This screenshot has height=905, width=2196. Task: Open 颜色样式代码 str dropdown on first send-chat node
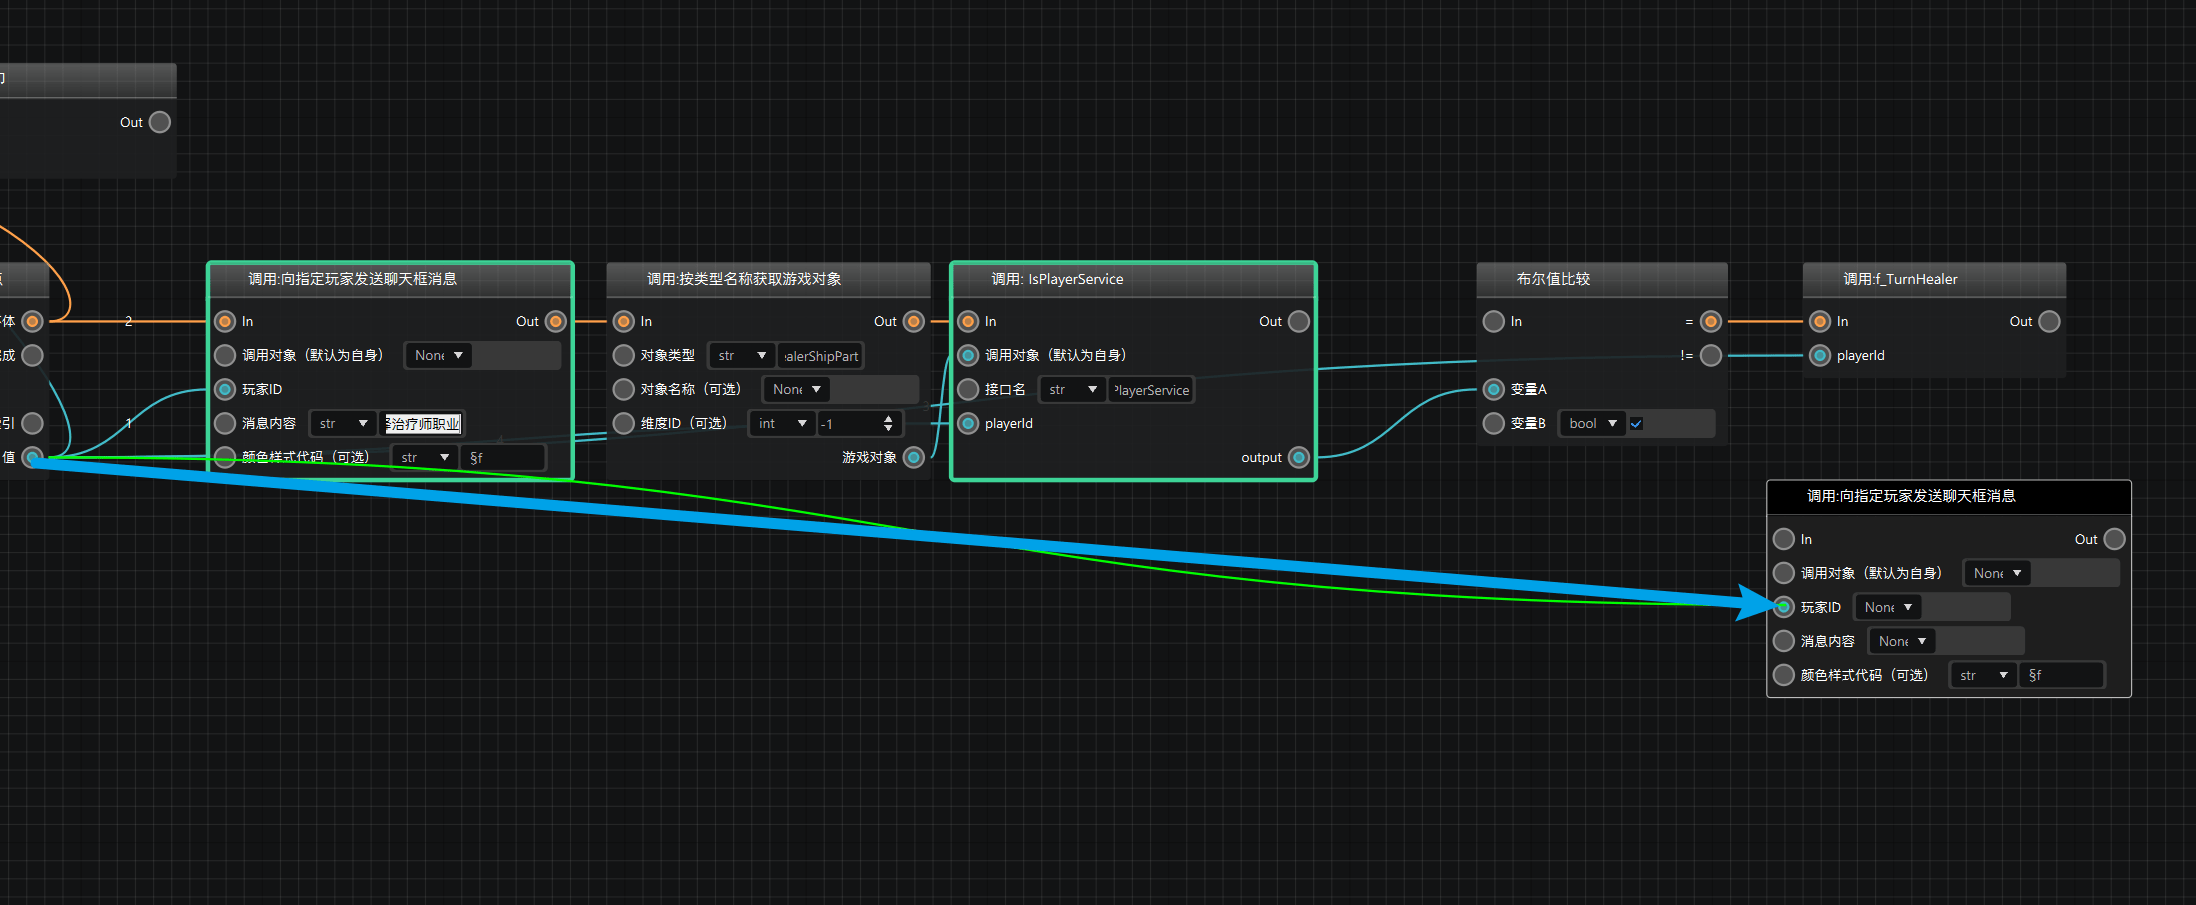point(425,457)
